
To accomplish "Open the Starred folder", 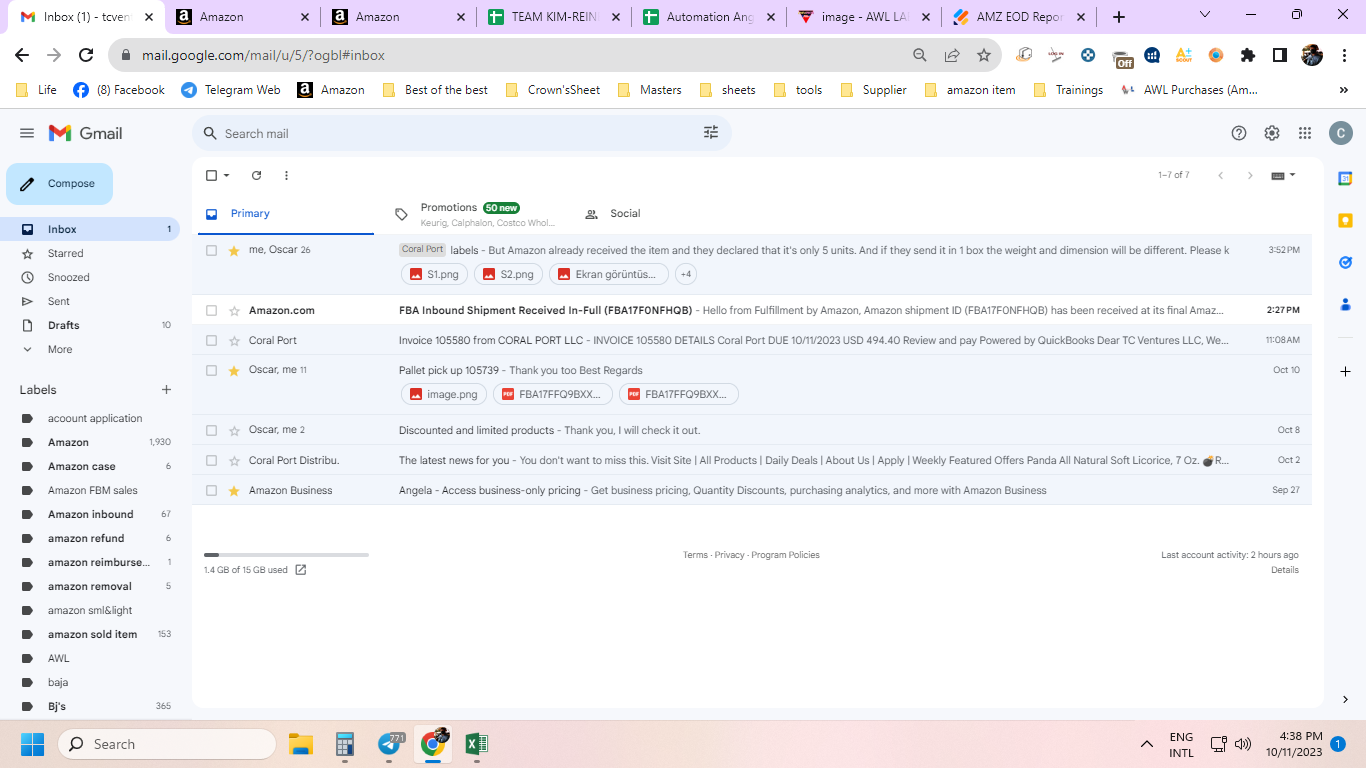I will [x=90, y=253].
